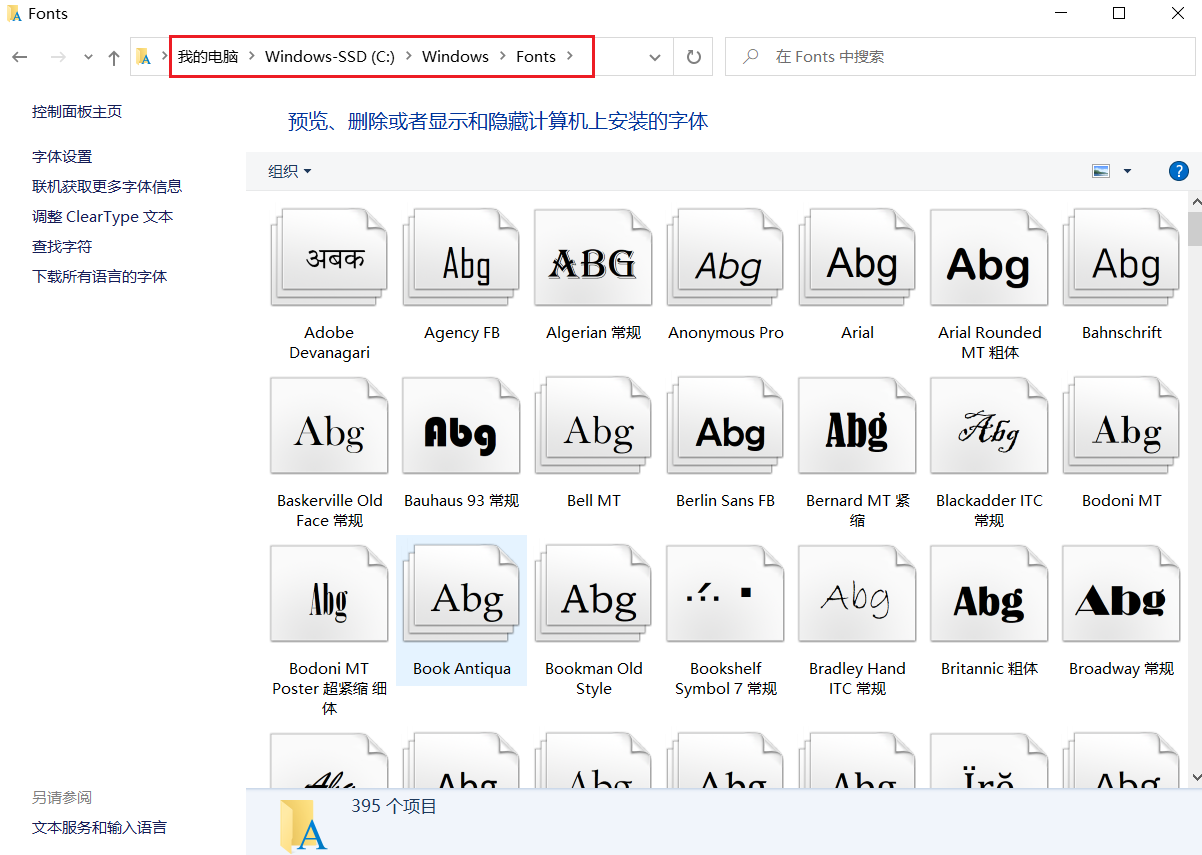Click 下载所有语言的字体 link
1202x855 pixels.
pos(100,277)
